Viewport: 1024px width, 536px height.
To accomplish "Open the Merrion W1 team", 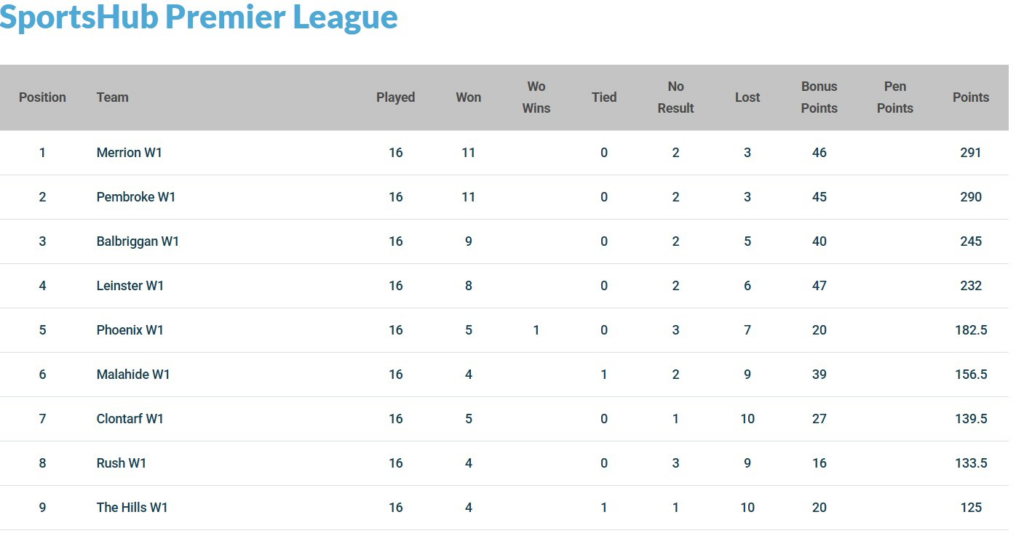I will pos(129,153).
